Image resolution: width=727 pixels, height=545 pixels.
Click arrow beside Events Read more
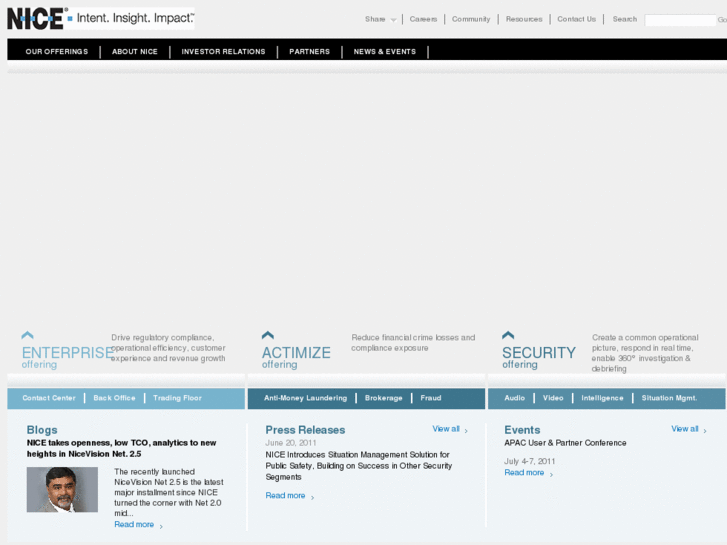tap(551, 474)
